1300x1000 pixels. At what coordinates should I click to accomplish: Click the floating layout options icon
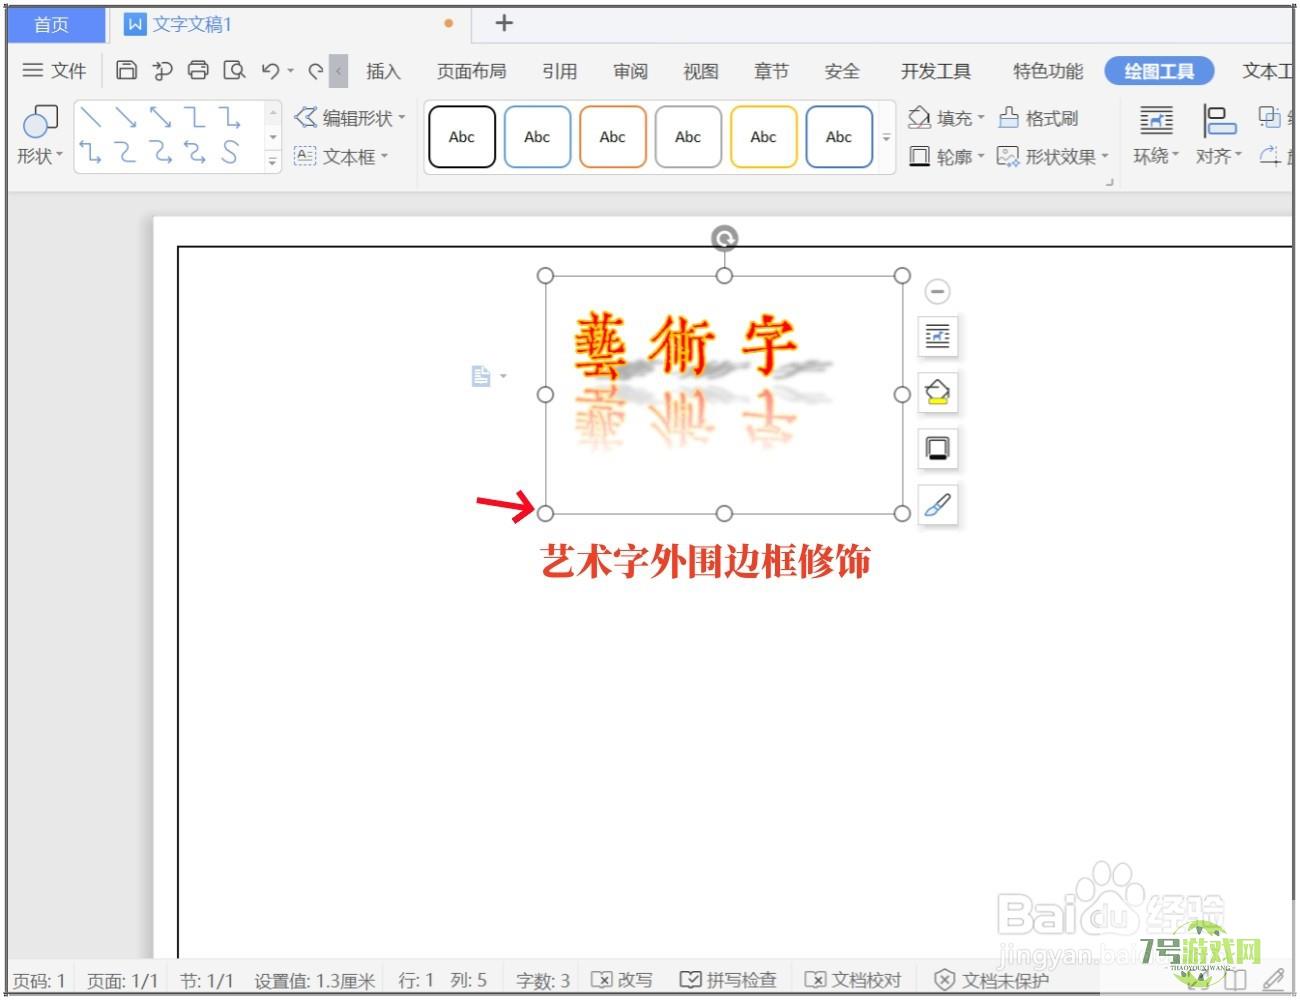pos(938,336)
